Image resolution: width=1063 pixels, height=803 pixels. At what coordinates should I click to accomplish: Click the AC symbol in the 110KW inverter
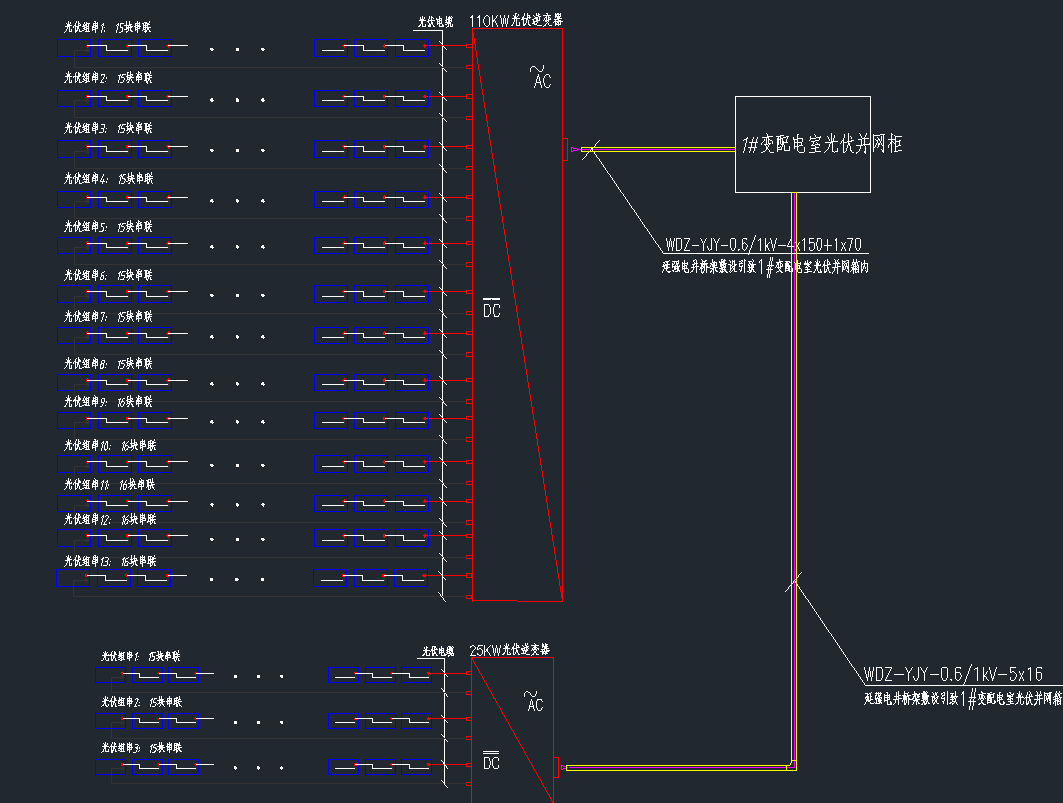click(x=541, y=78)
